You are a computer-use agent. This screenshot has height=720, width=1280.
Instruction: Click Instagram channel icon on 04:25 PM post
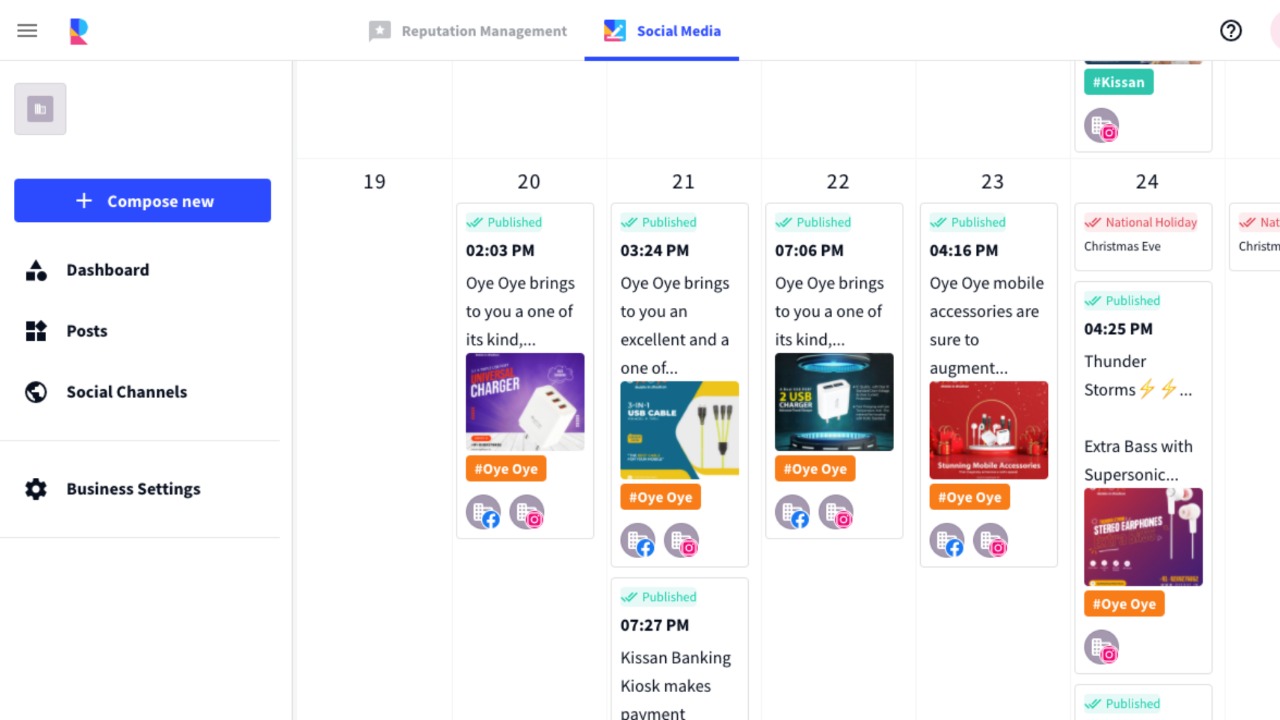click(1102, 648)
